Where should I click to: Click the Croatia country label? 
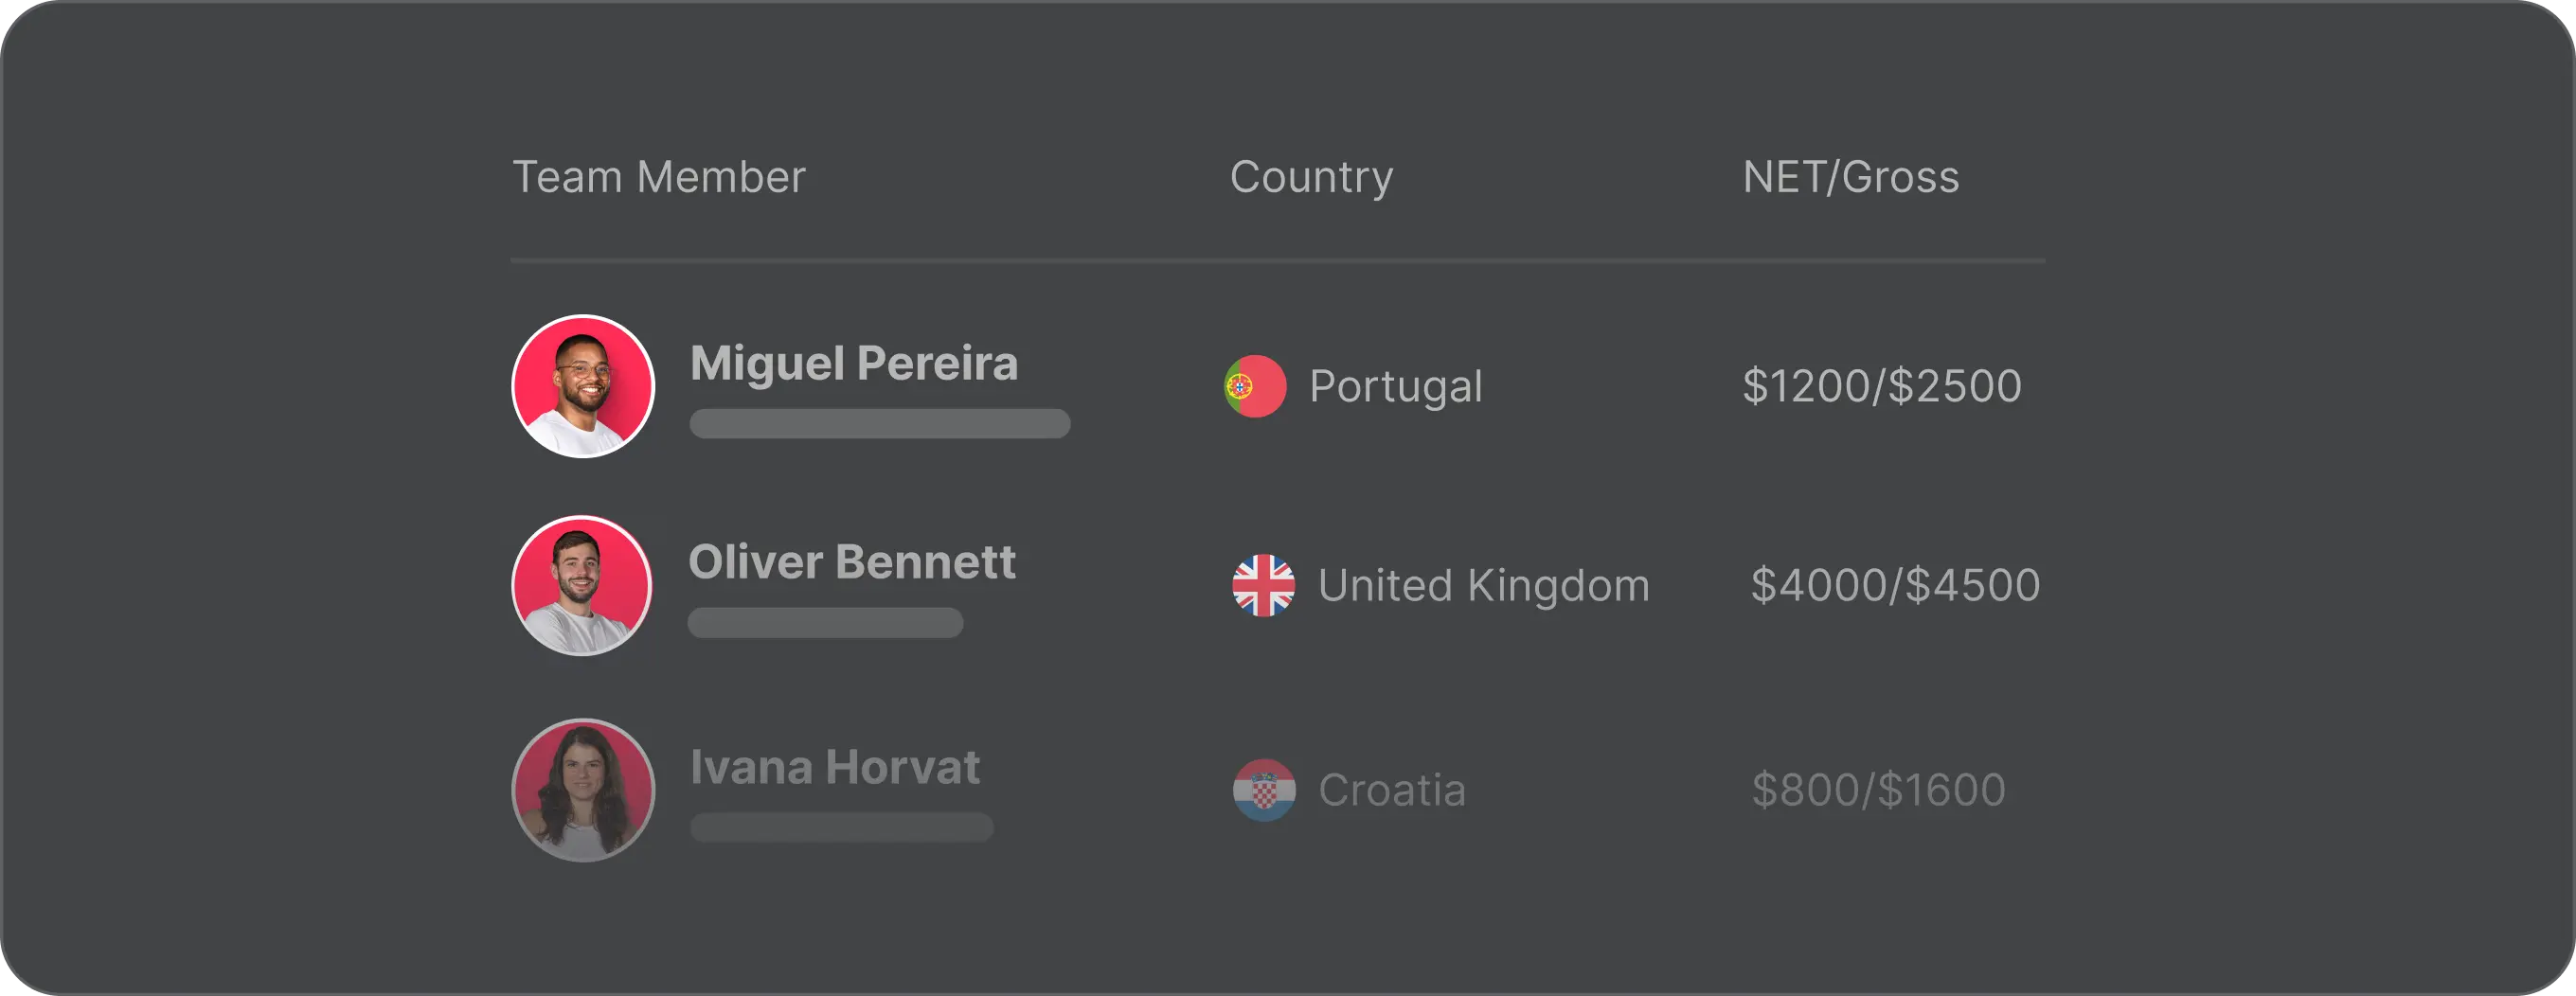pos(1392,791)
